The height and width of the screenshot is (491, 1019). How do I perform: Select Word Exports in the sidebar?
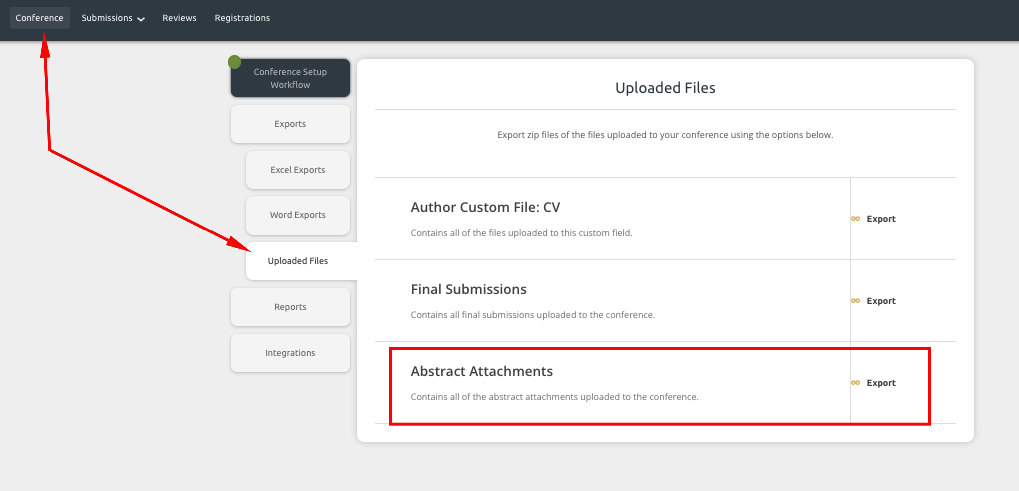tap(298, 215)
